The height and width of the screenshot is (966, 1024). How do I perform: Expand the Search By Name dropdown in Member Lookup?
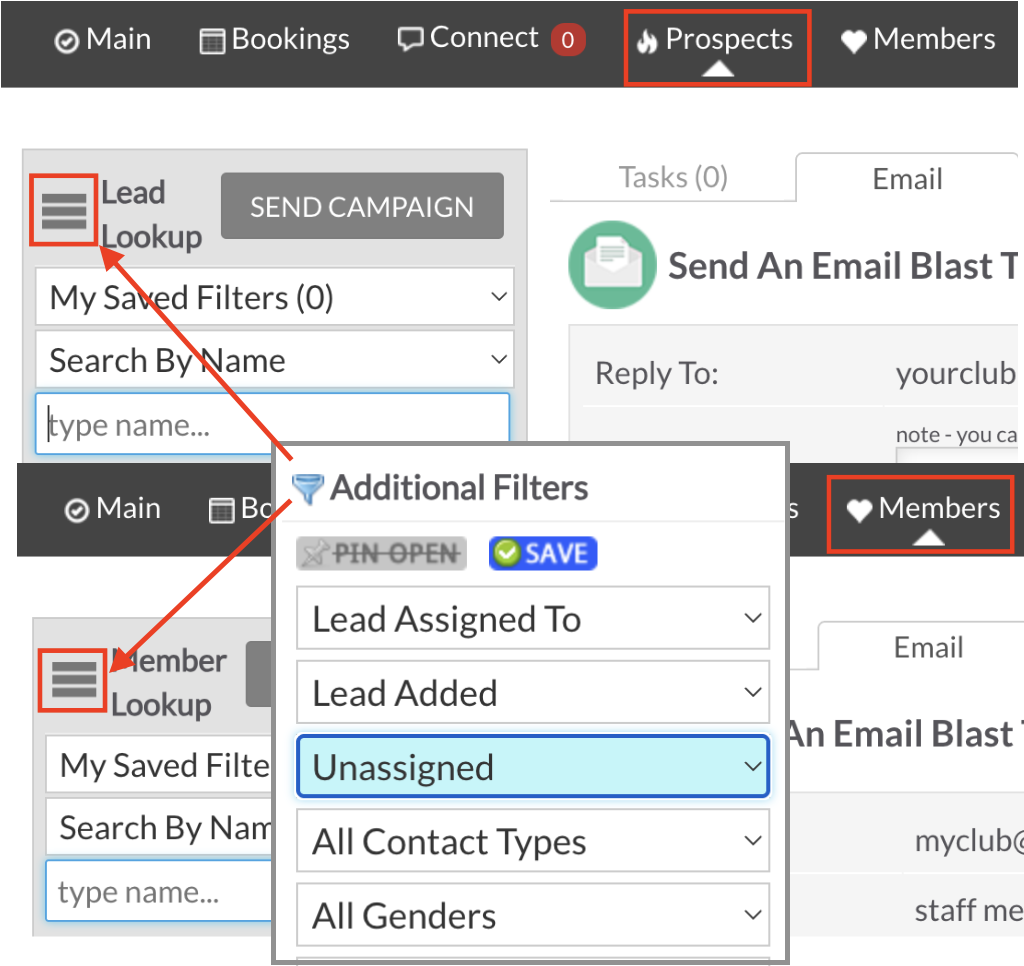click(x=159, y=828)
